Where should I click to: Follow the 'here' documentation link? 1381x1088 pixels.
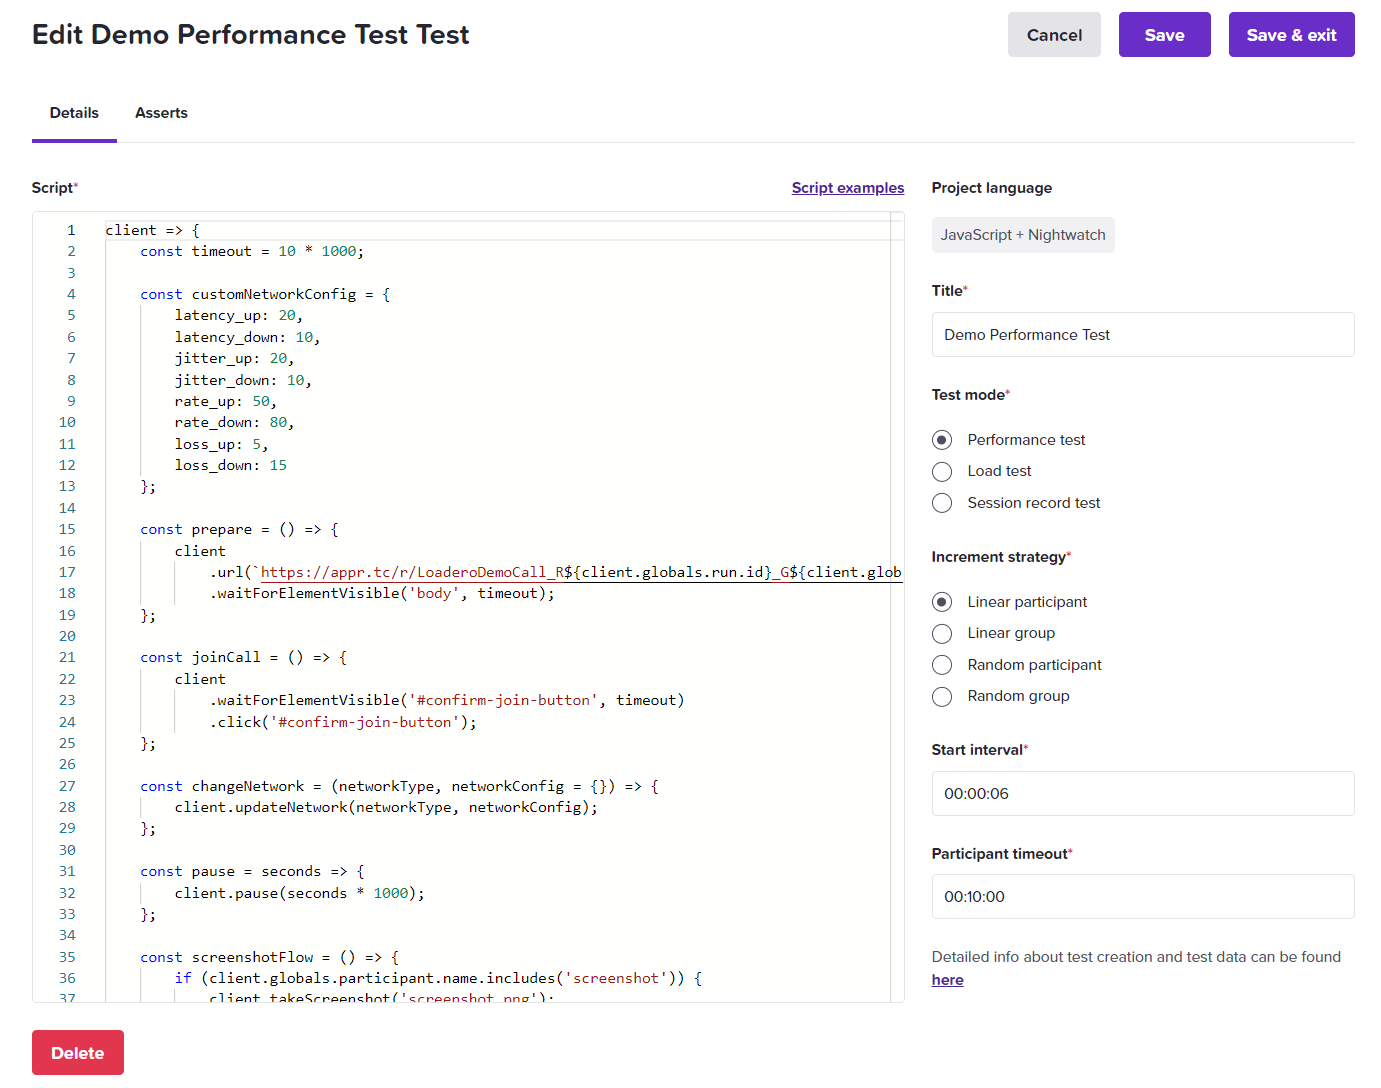pos(947,980)
